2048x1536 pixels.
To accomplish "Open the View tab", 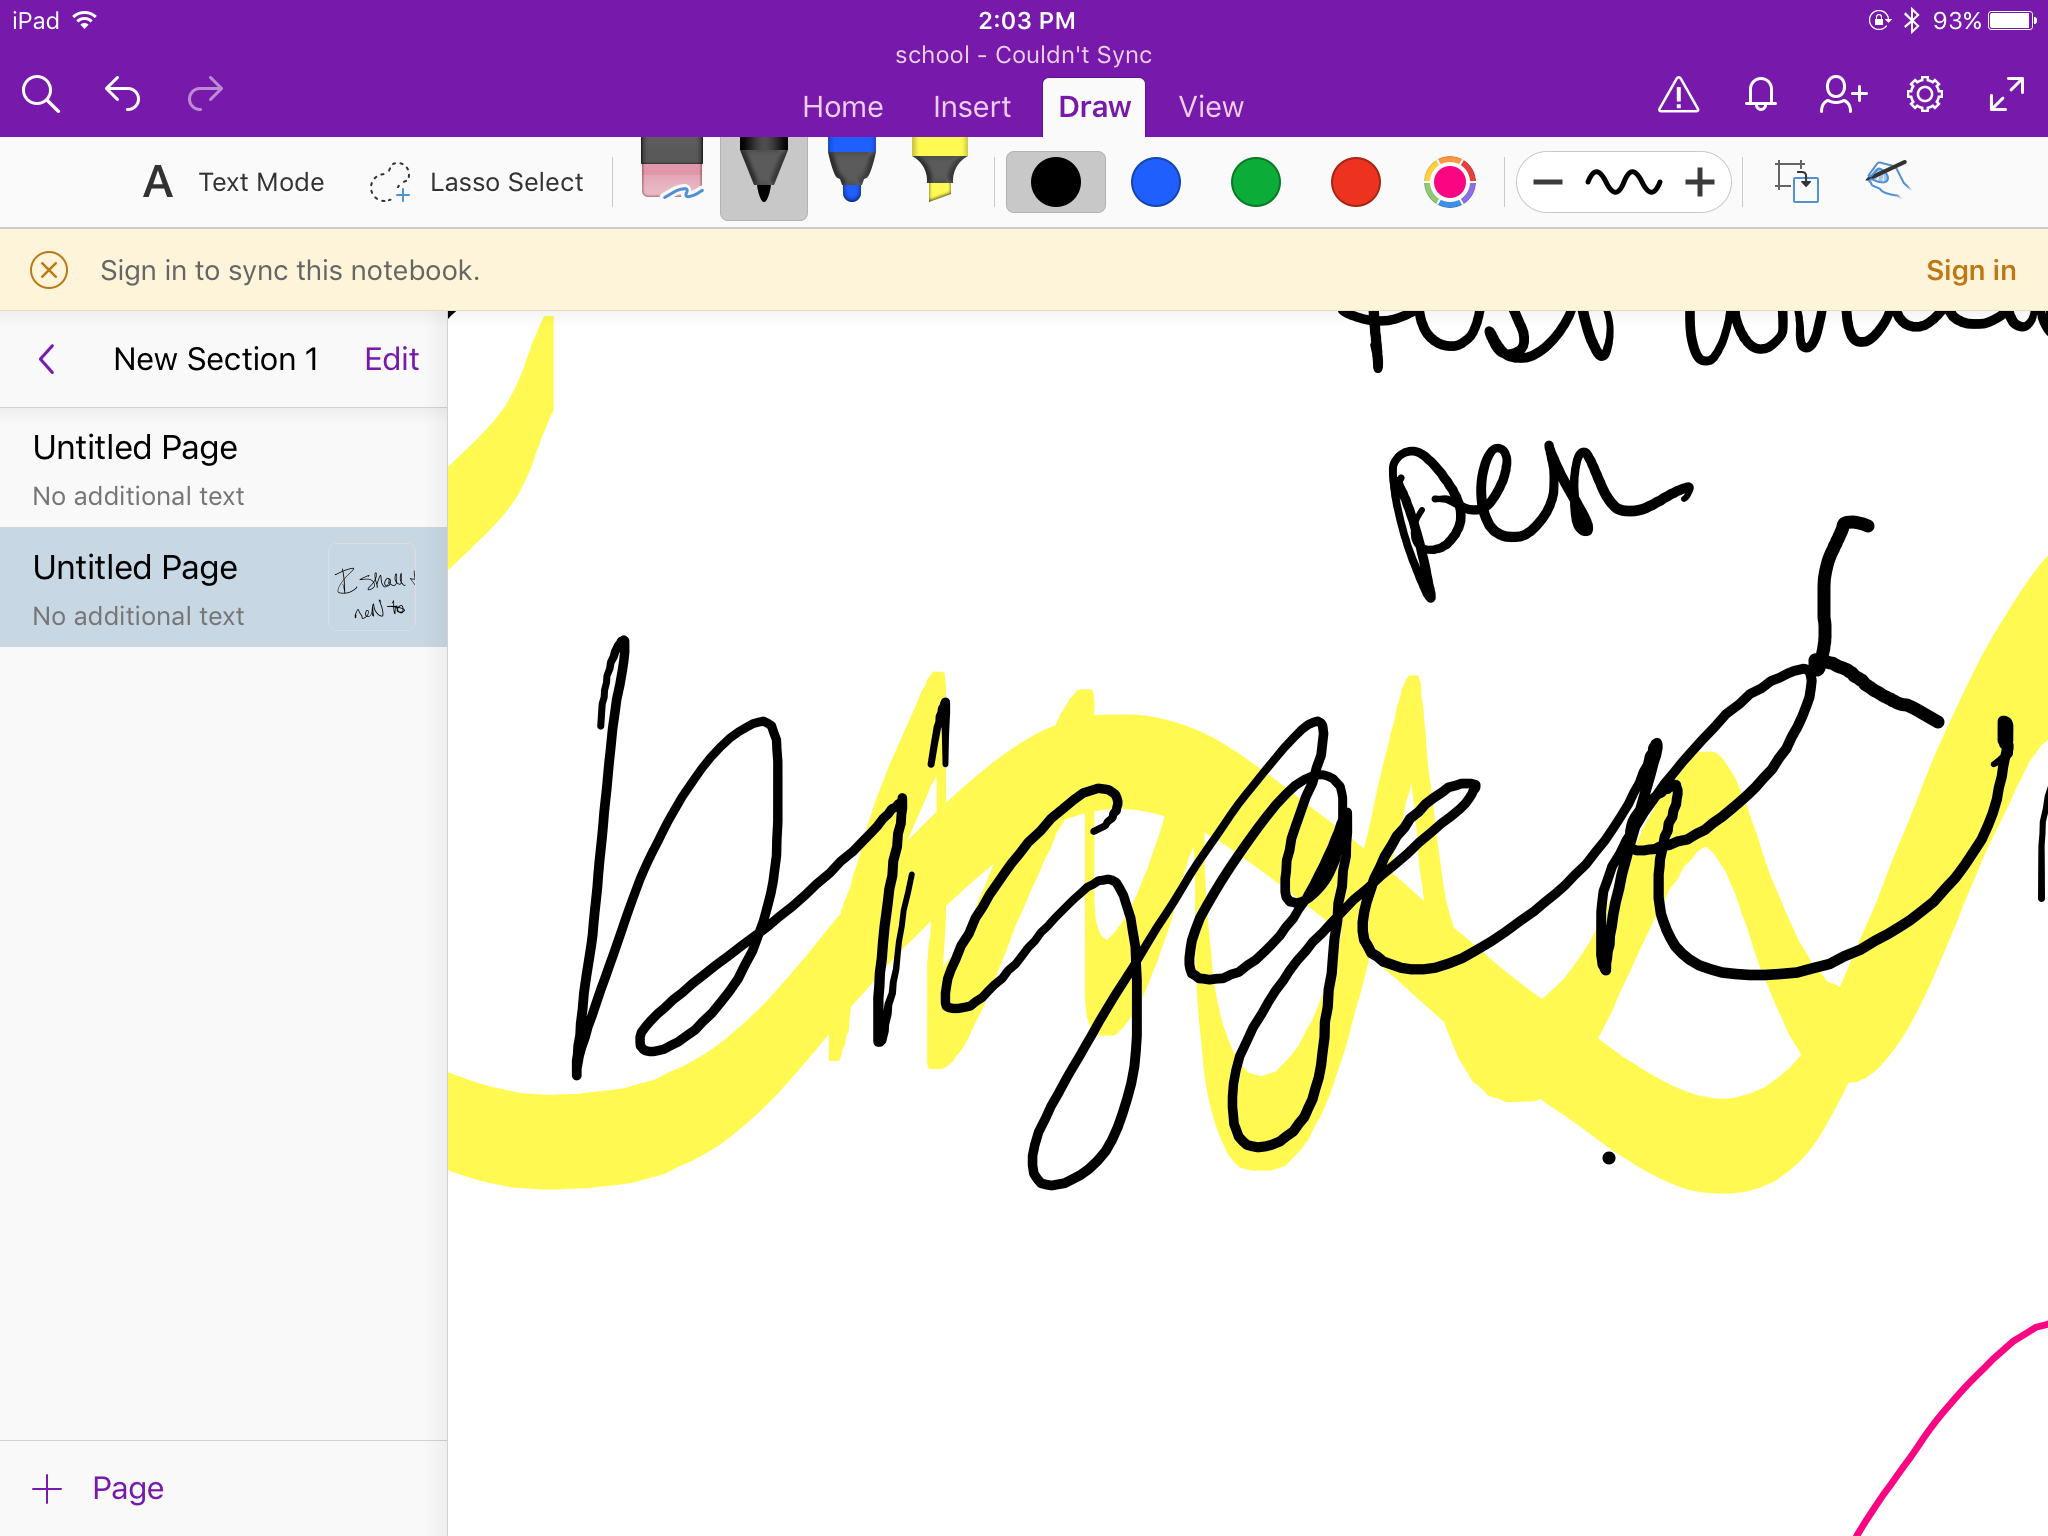I will (1210, 107).
